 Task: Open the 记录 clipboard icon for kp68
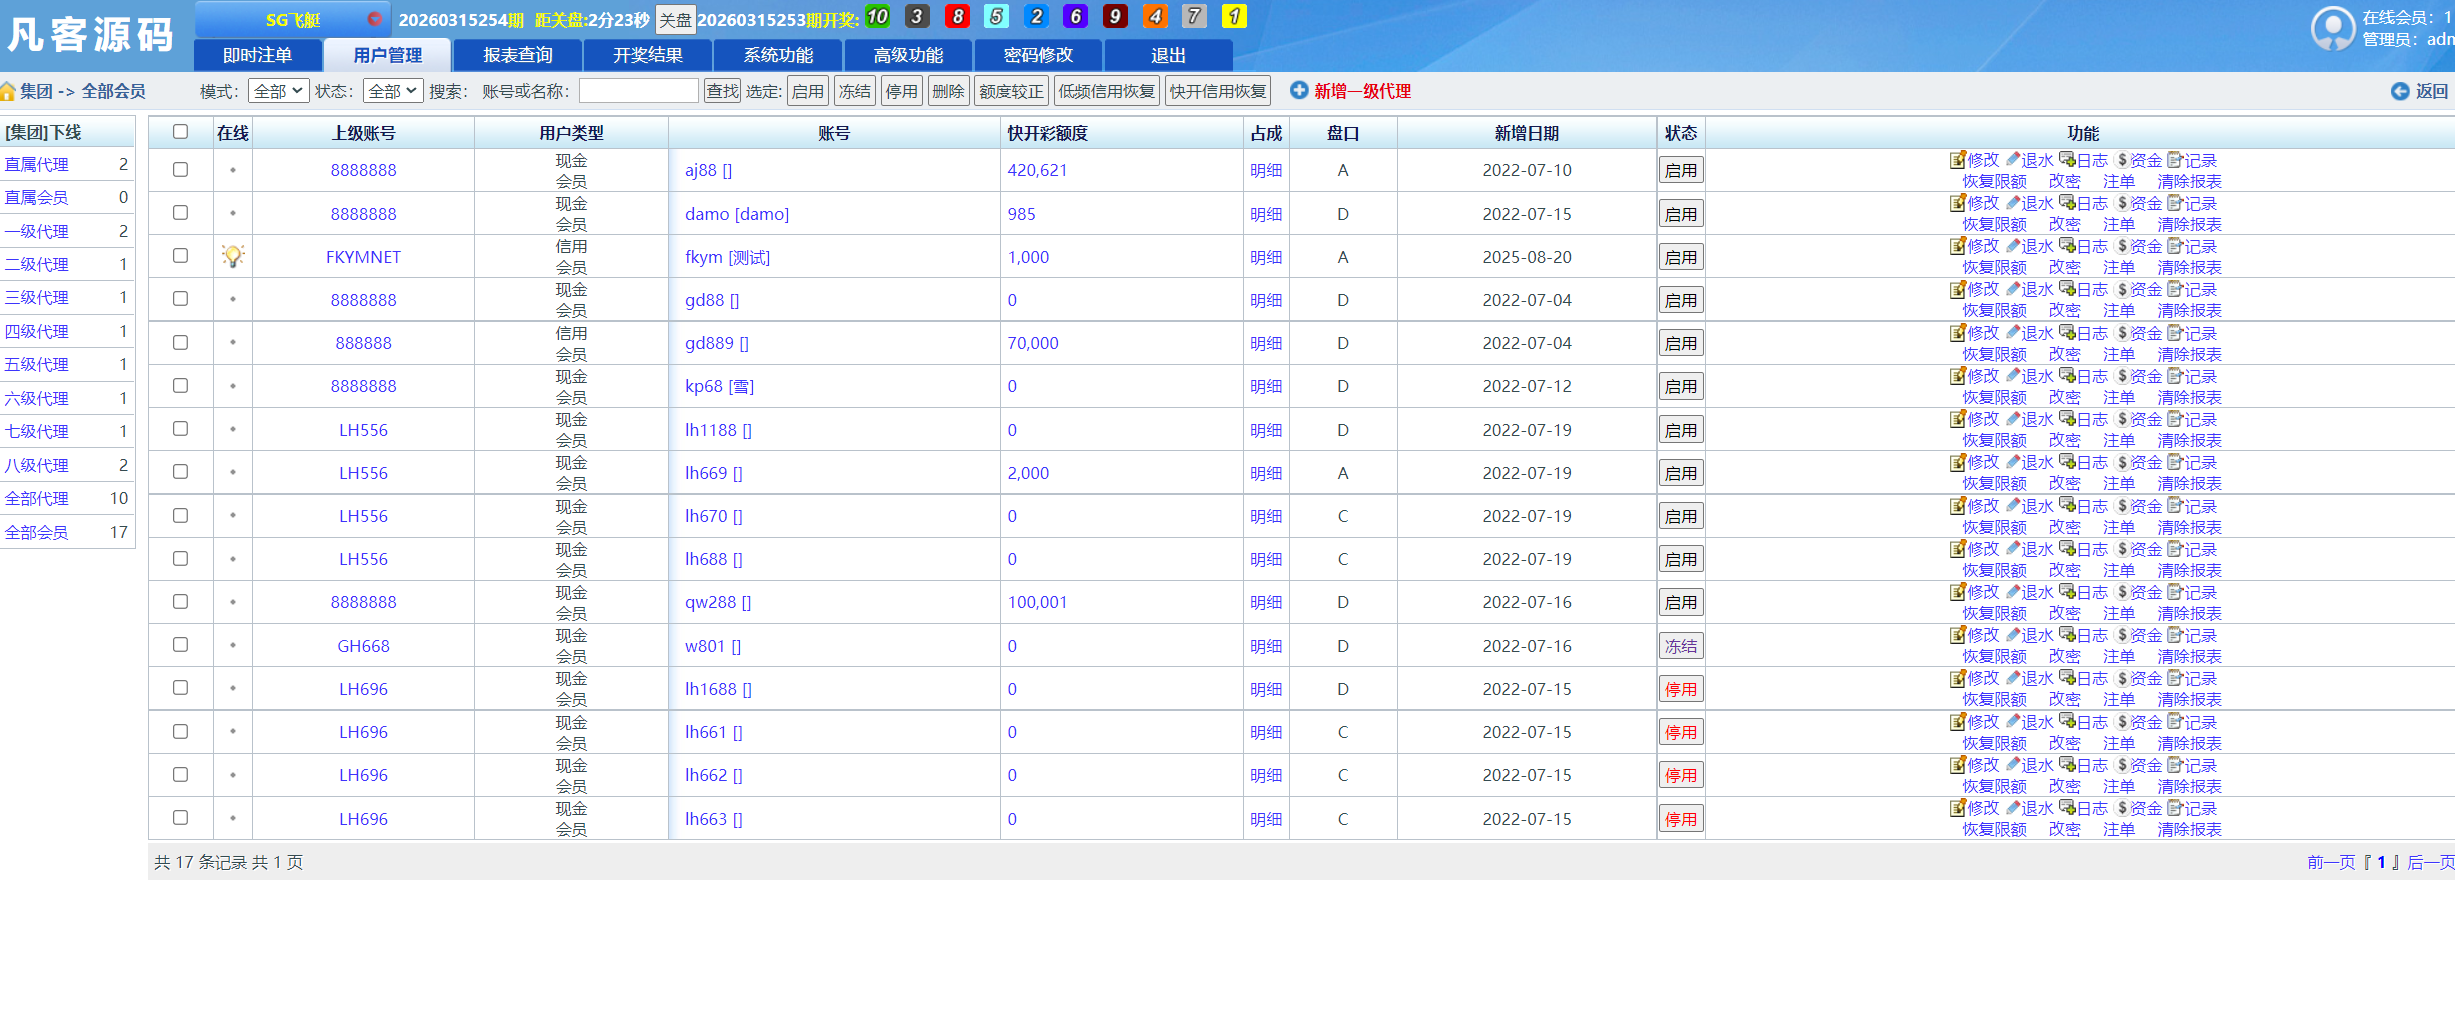pyautogui.click(x=2176, y=376)
